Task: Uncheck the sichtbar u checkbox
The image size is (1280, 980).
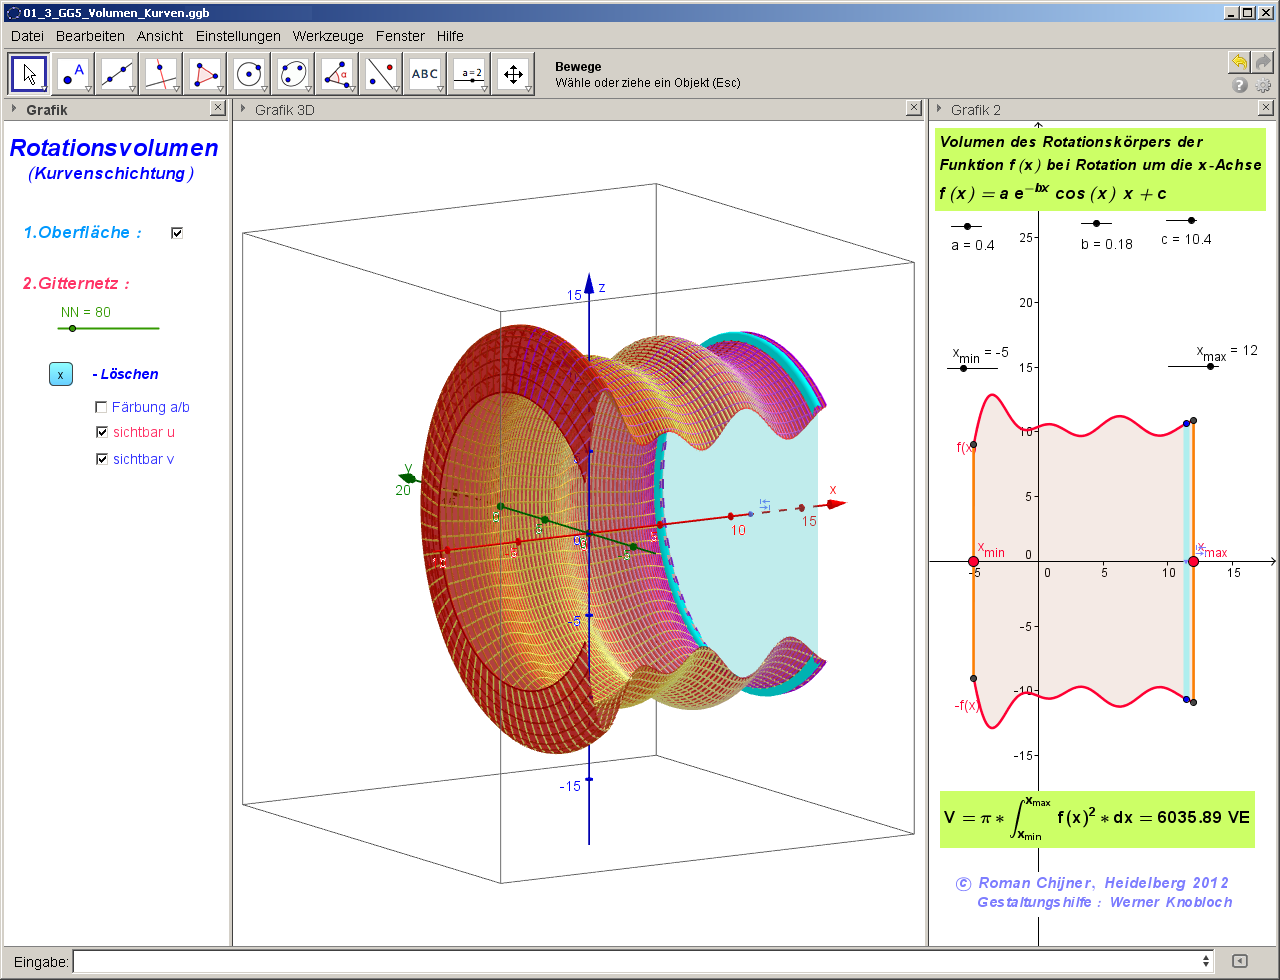Action: (x=101, y=432)
